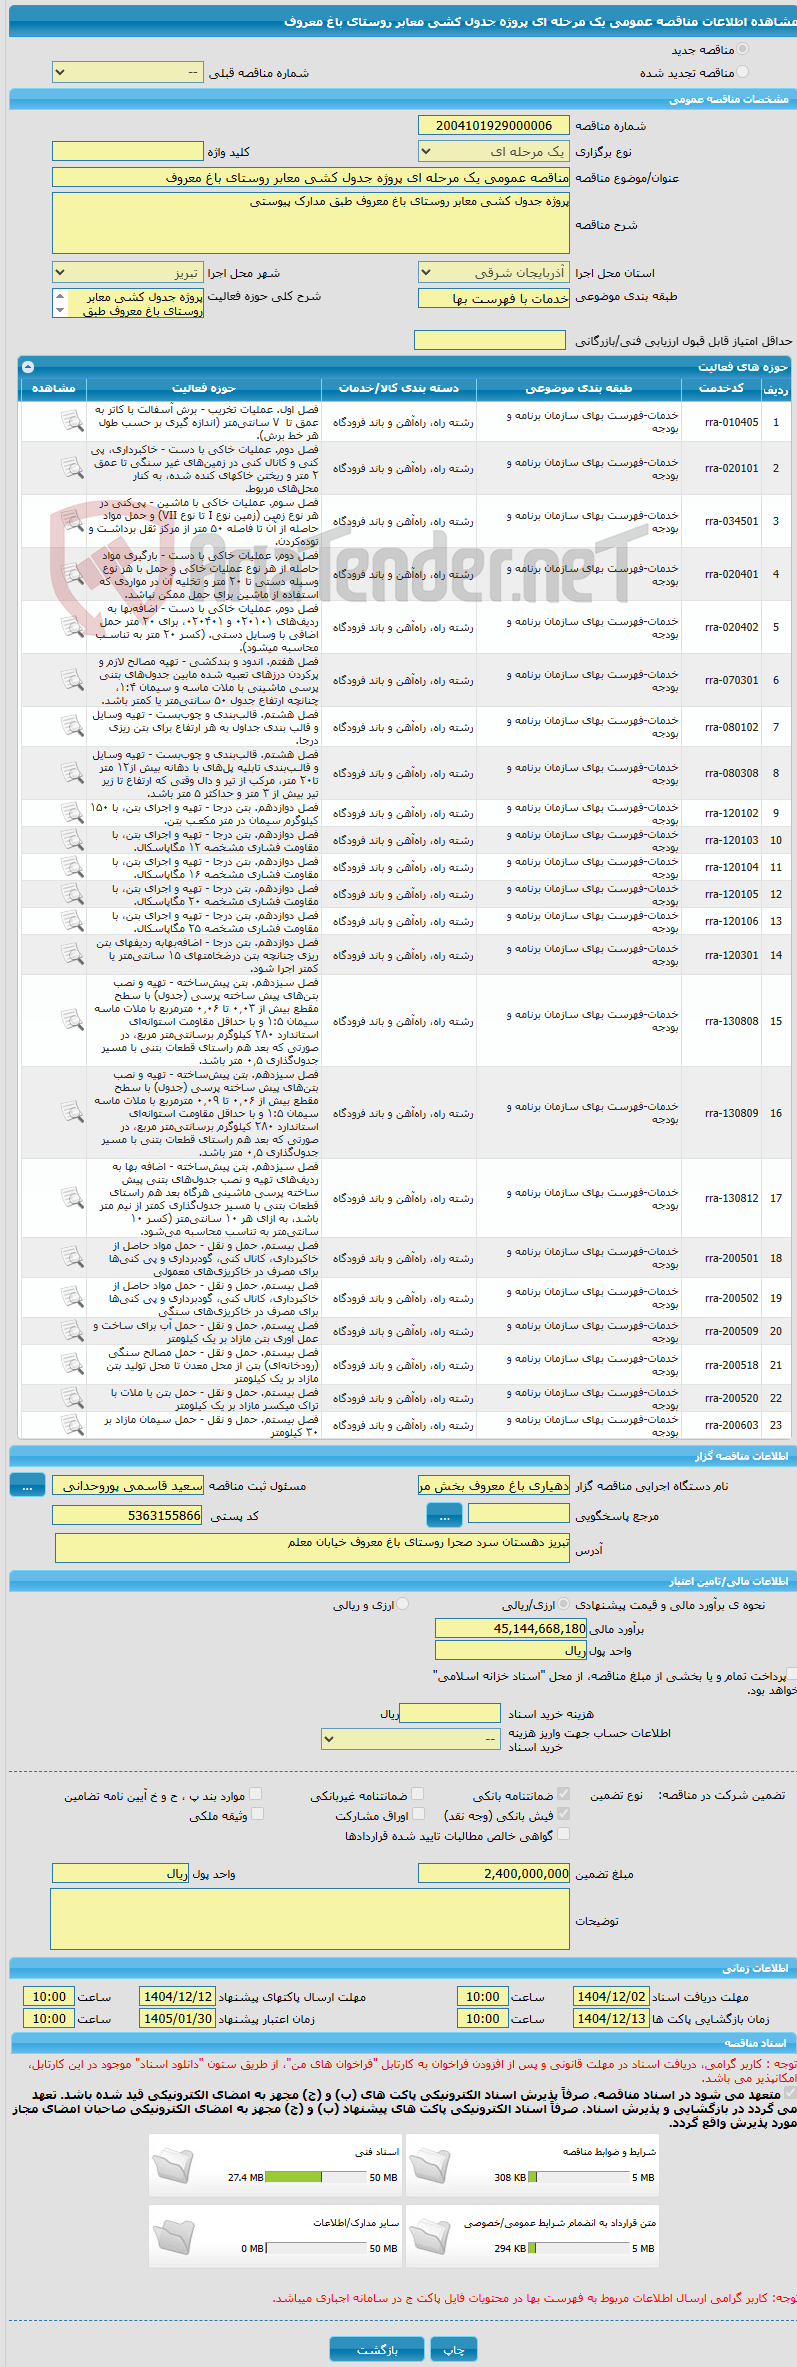The height and width of the screenshot is (2367, 797).
Task: Step up شرح کلی حوزه فعالیت list
Action: click(x=60, y=296)
